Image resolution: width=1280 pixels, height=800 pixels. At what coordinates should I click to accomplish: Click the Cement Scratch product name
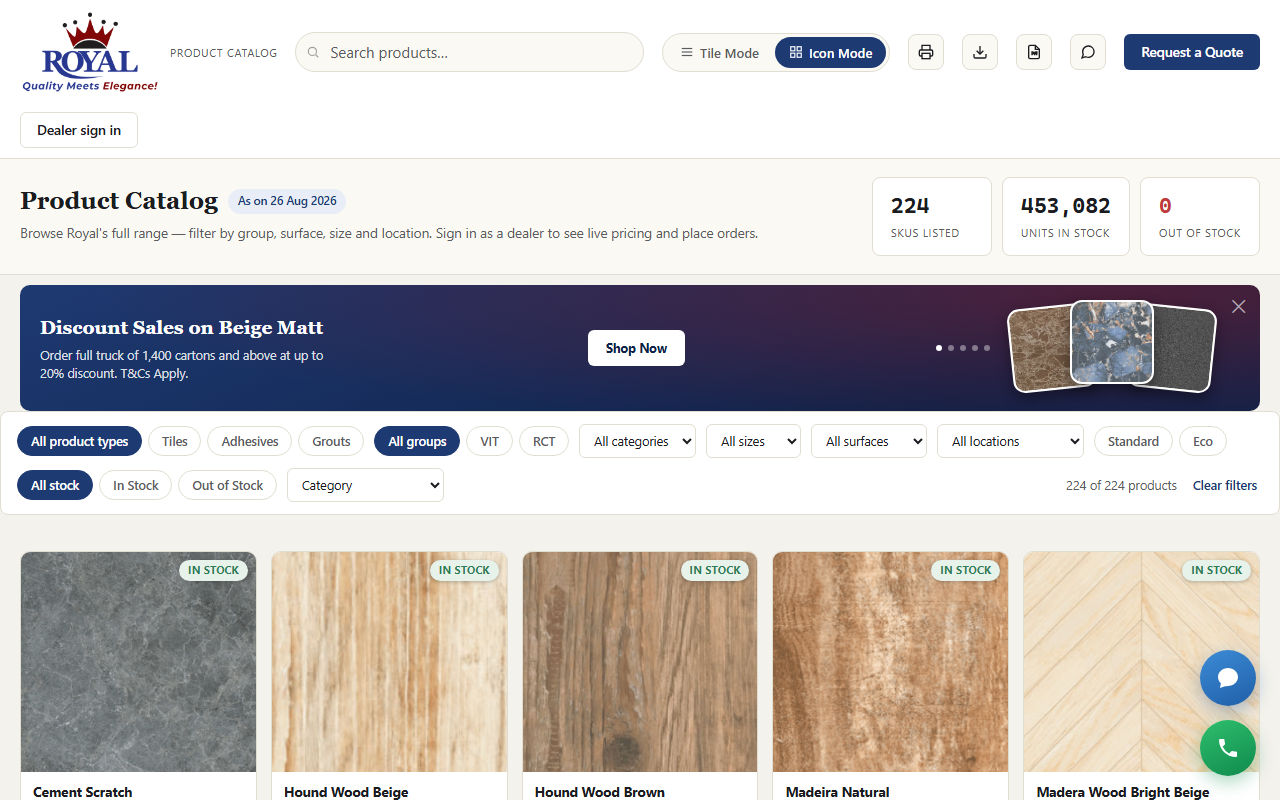(x=83, y=792)
